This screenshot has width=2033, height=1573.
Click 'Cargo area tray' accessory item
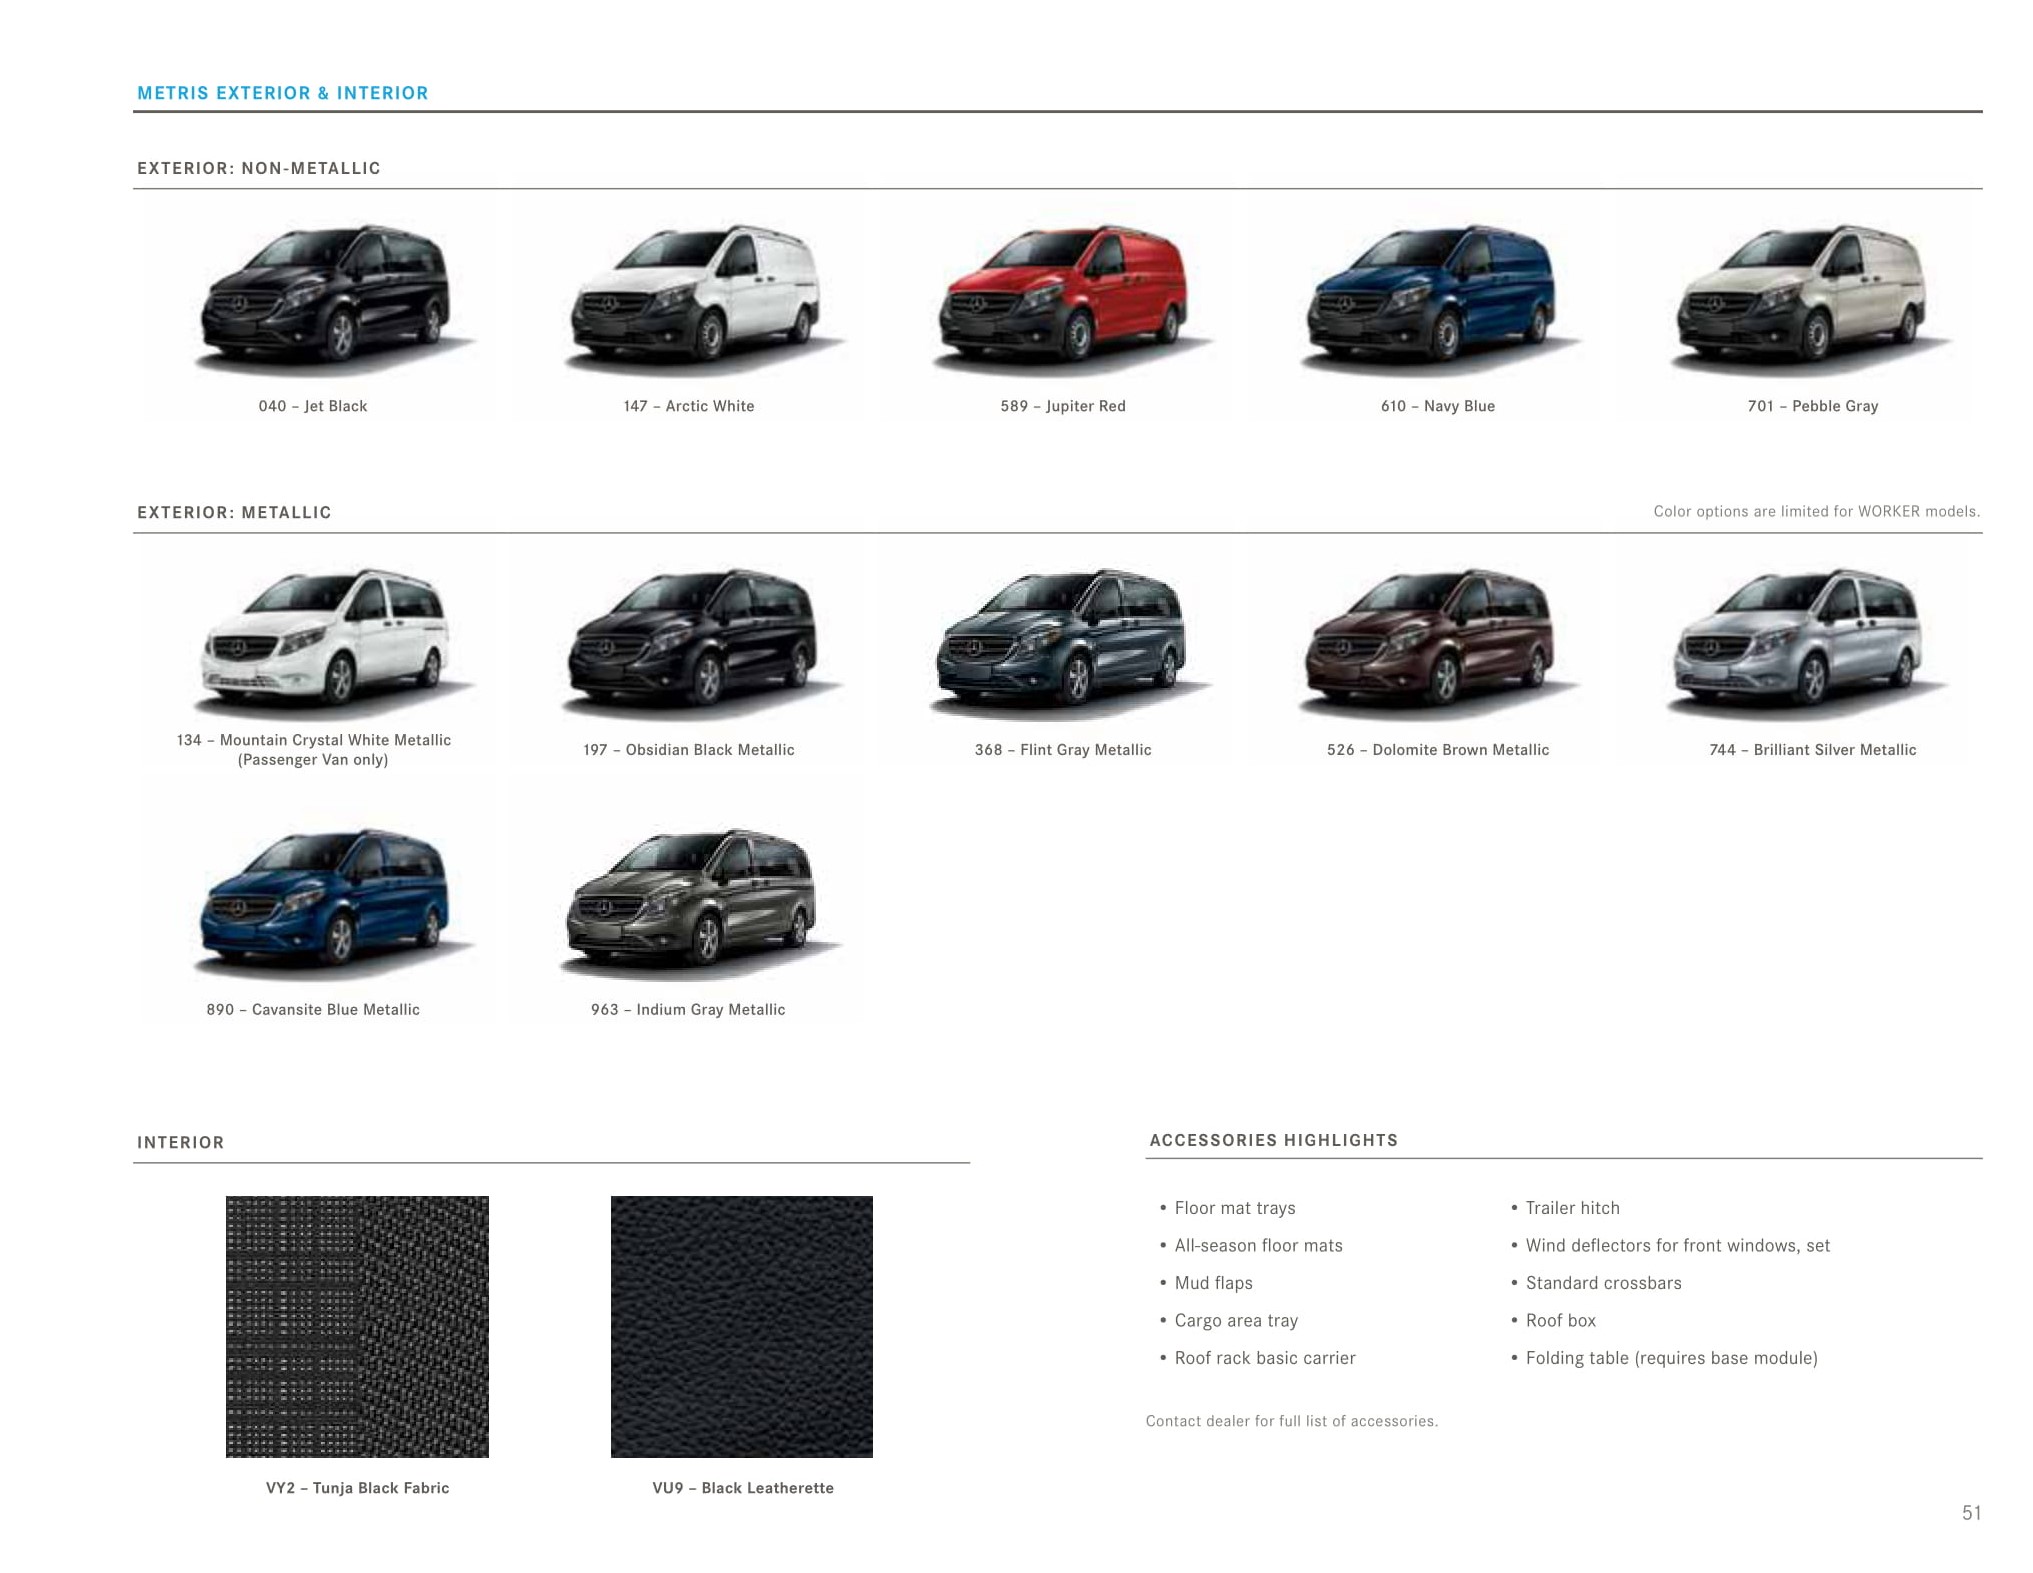(1236, 1321)
